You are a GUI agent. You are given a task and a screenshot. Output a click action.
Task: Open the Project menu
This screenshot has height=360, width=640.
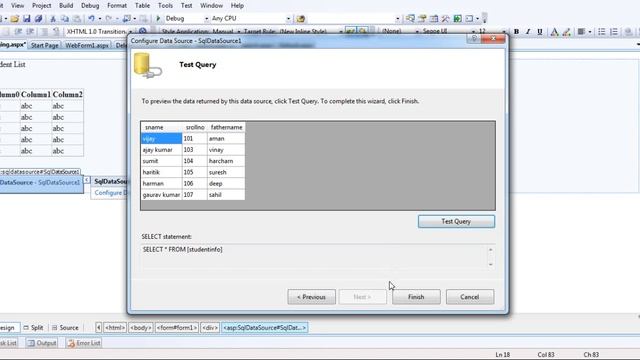42,6
